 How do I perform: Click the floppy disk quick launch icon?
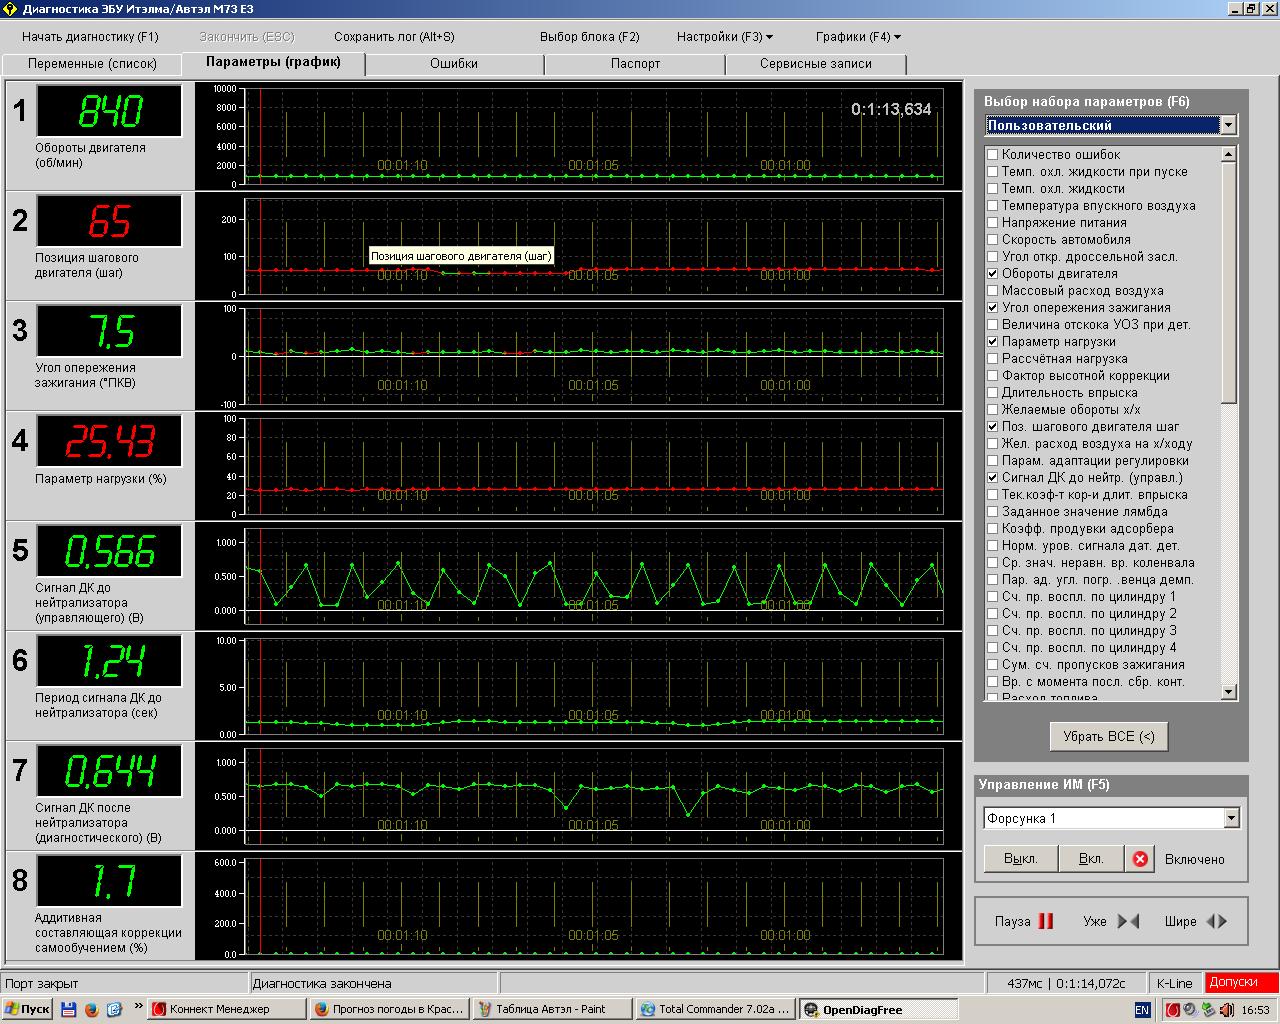pyautogui.click(x=69, y=1009)
